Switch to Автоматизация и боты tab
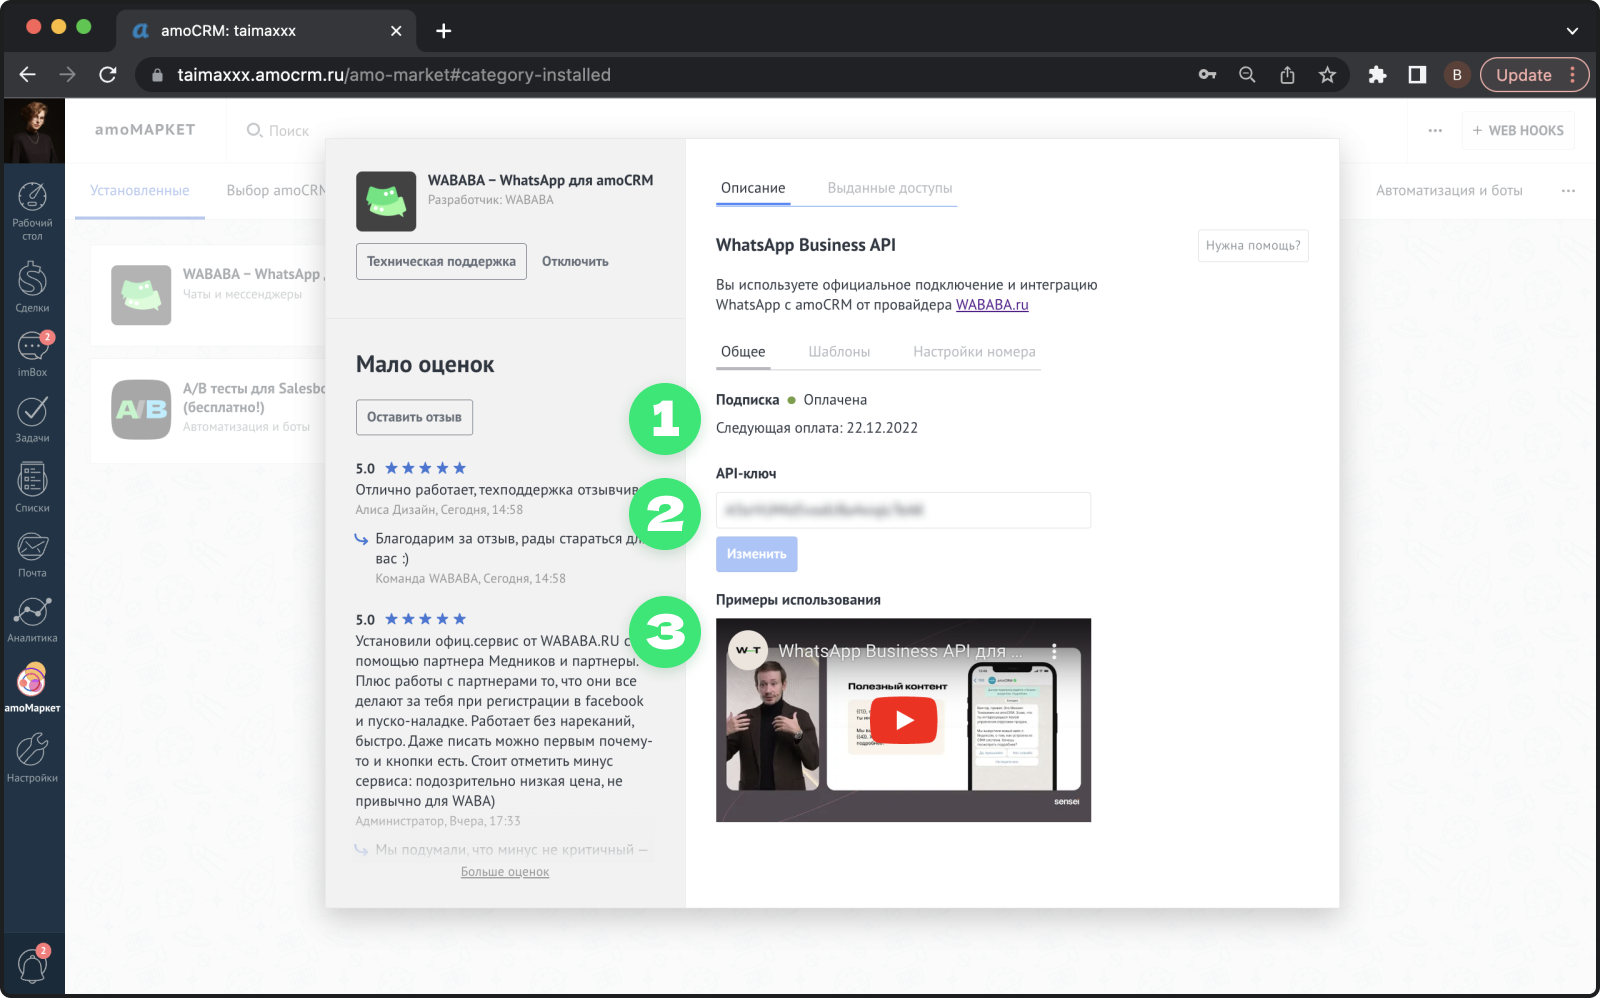 coord(1449,190)
